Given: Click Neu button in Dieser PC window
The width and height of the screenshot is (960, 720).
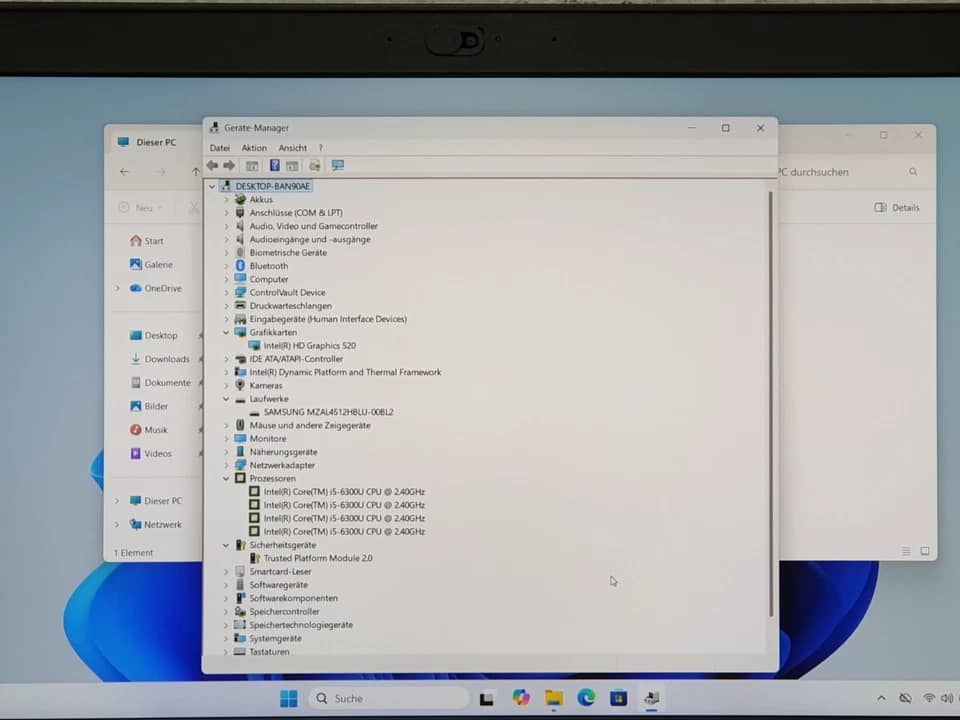Looking at the screenshot, I should point(140,208).
